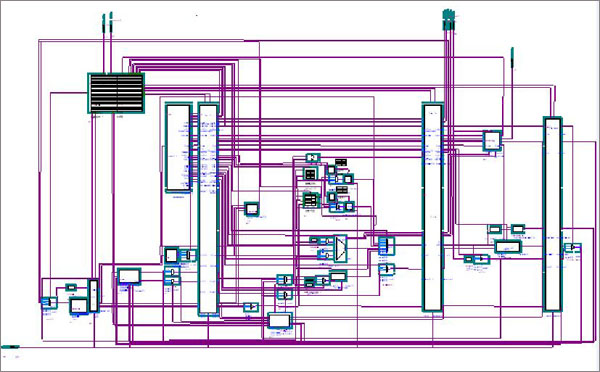Select the cluster of input pins at top right
The height and width of the screenshot is (372, 600).
pos(449,20)
